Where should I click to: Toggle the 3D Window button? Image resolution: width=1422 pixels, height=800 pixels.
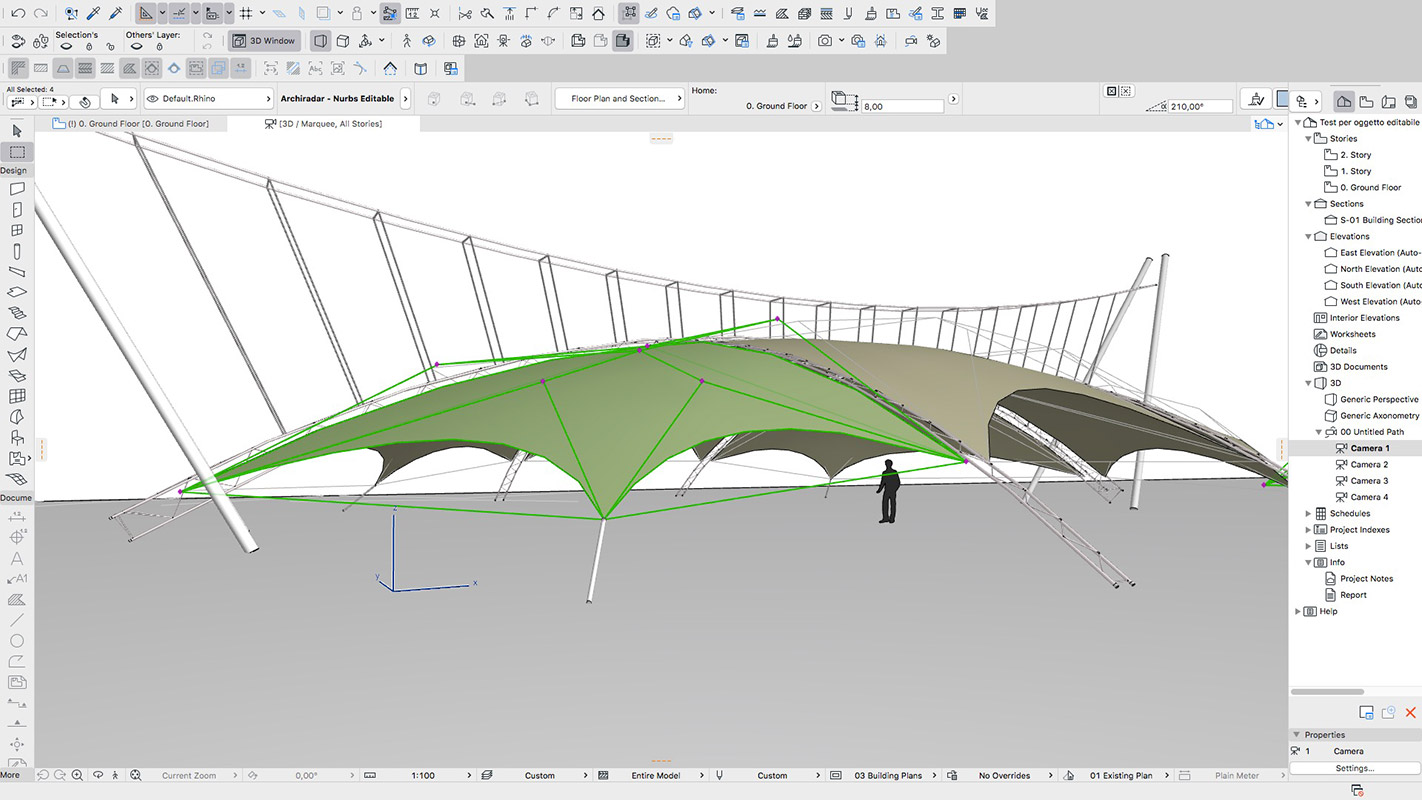tap(265, 41)
